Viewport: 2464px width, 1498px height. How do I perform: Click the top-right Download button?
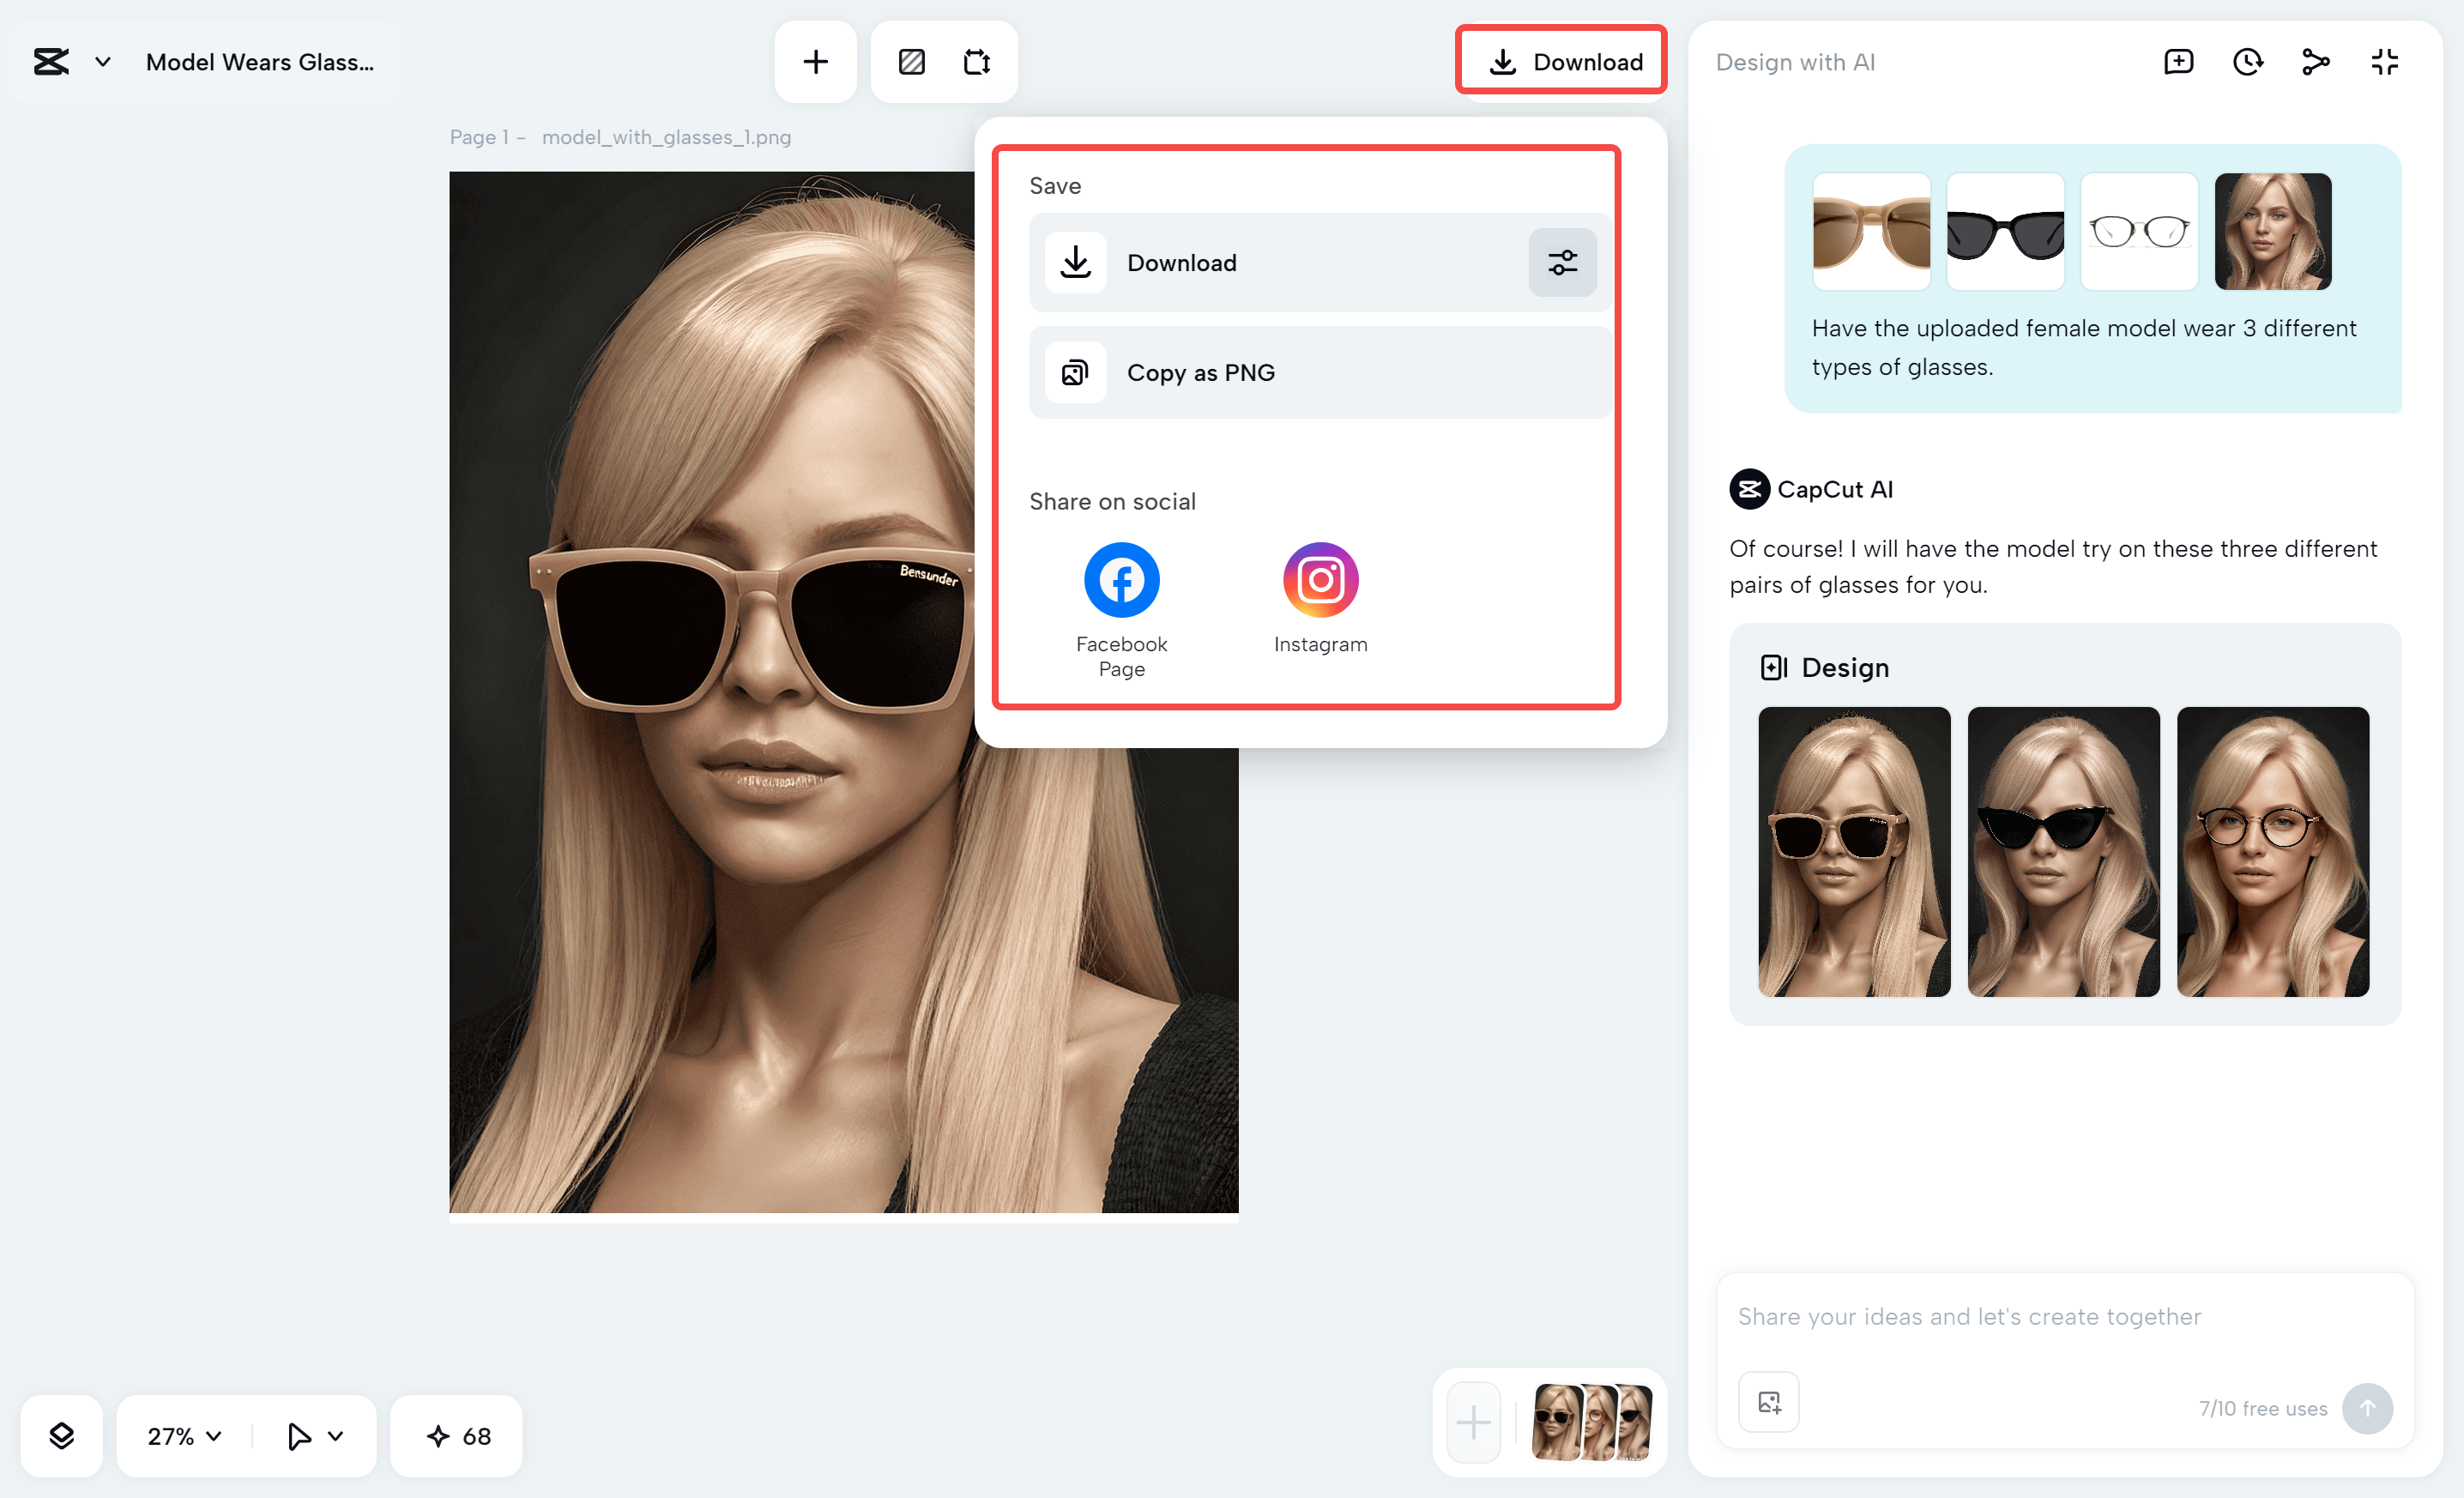click(1563, 61)
